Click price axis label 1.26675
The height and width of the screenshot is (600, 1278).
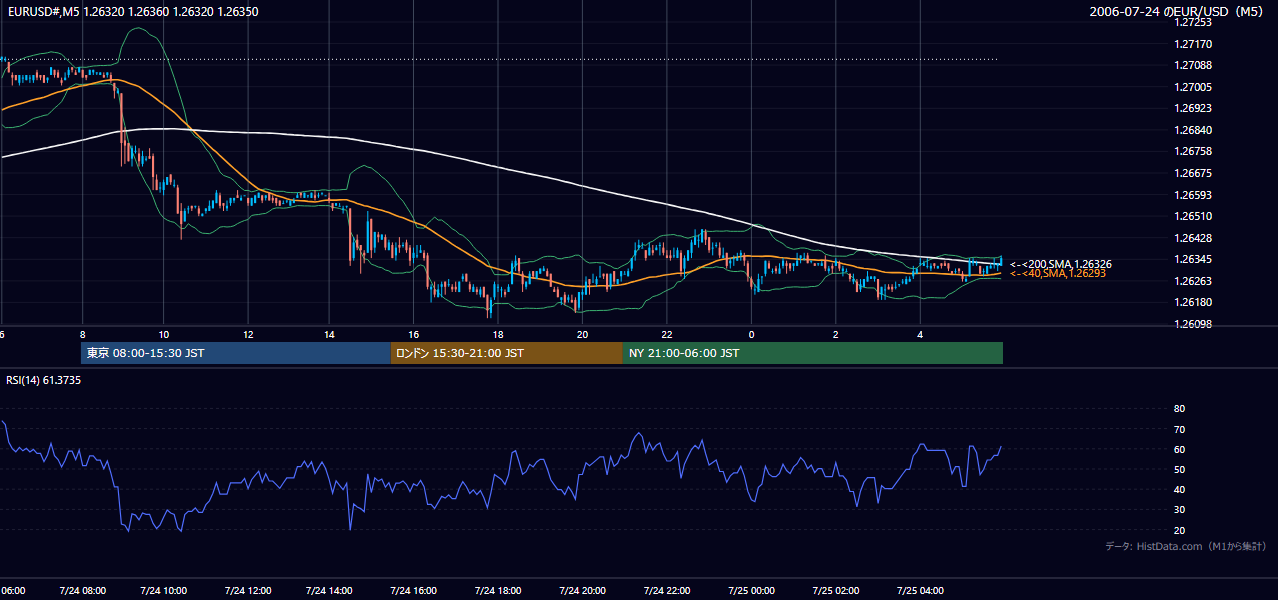click(x=1195, y=173)
